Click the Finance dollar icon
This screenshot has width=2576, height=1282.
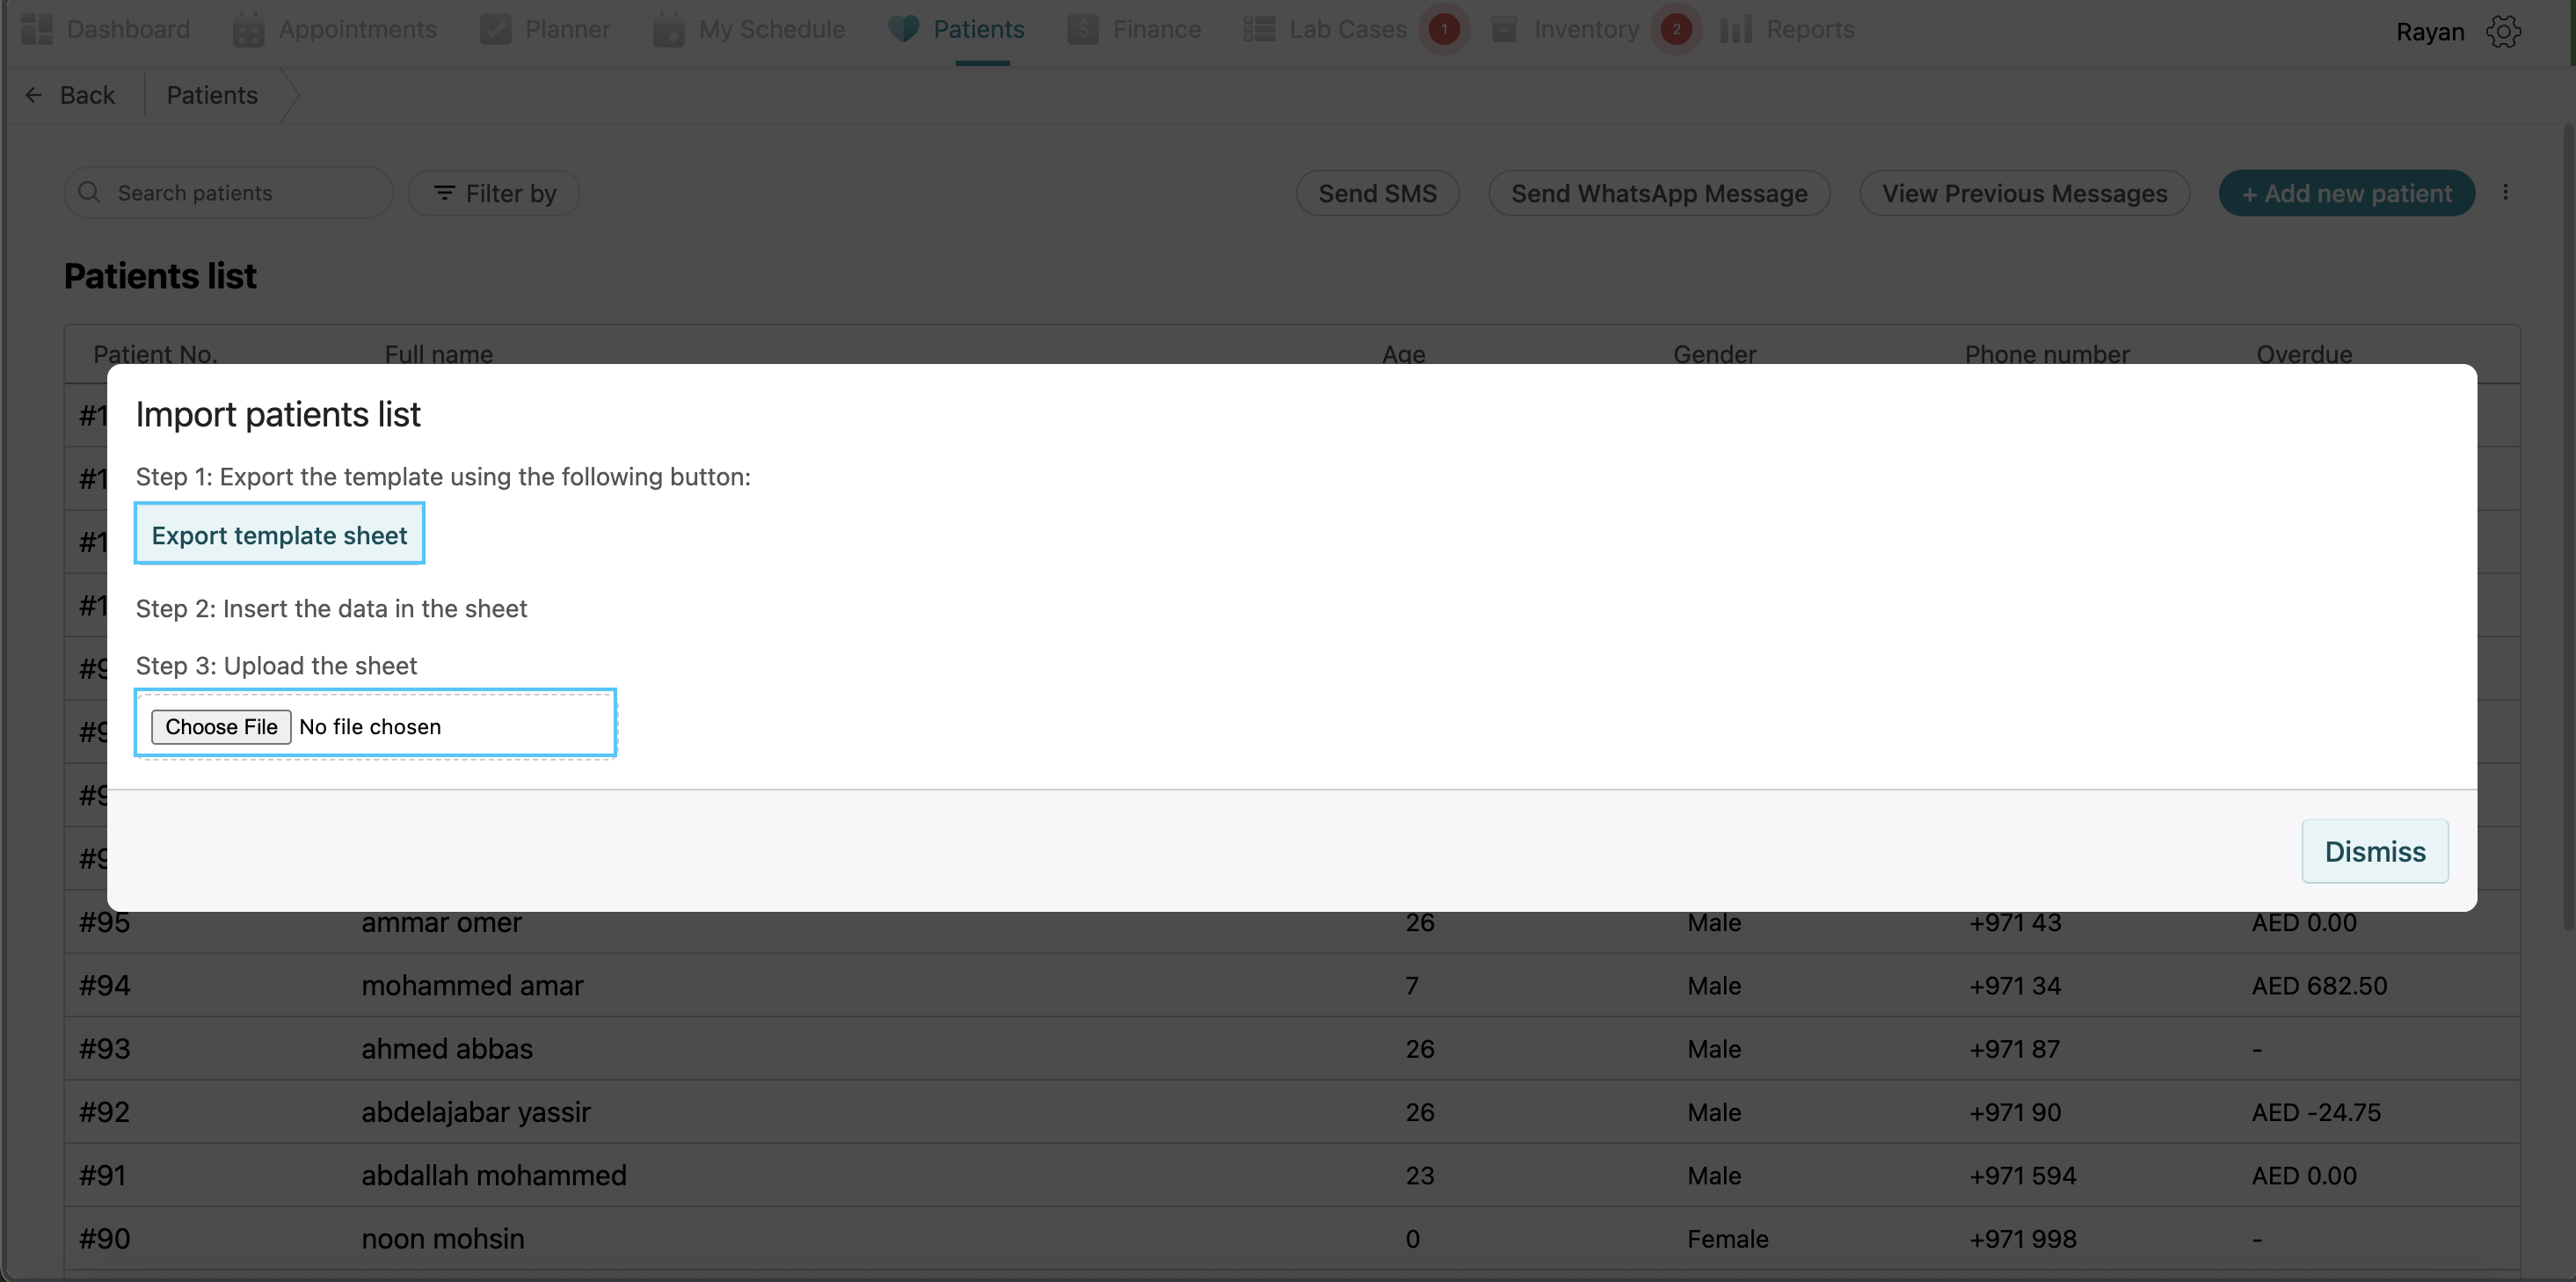(1082, 30)
